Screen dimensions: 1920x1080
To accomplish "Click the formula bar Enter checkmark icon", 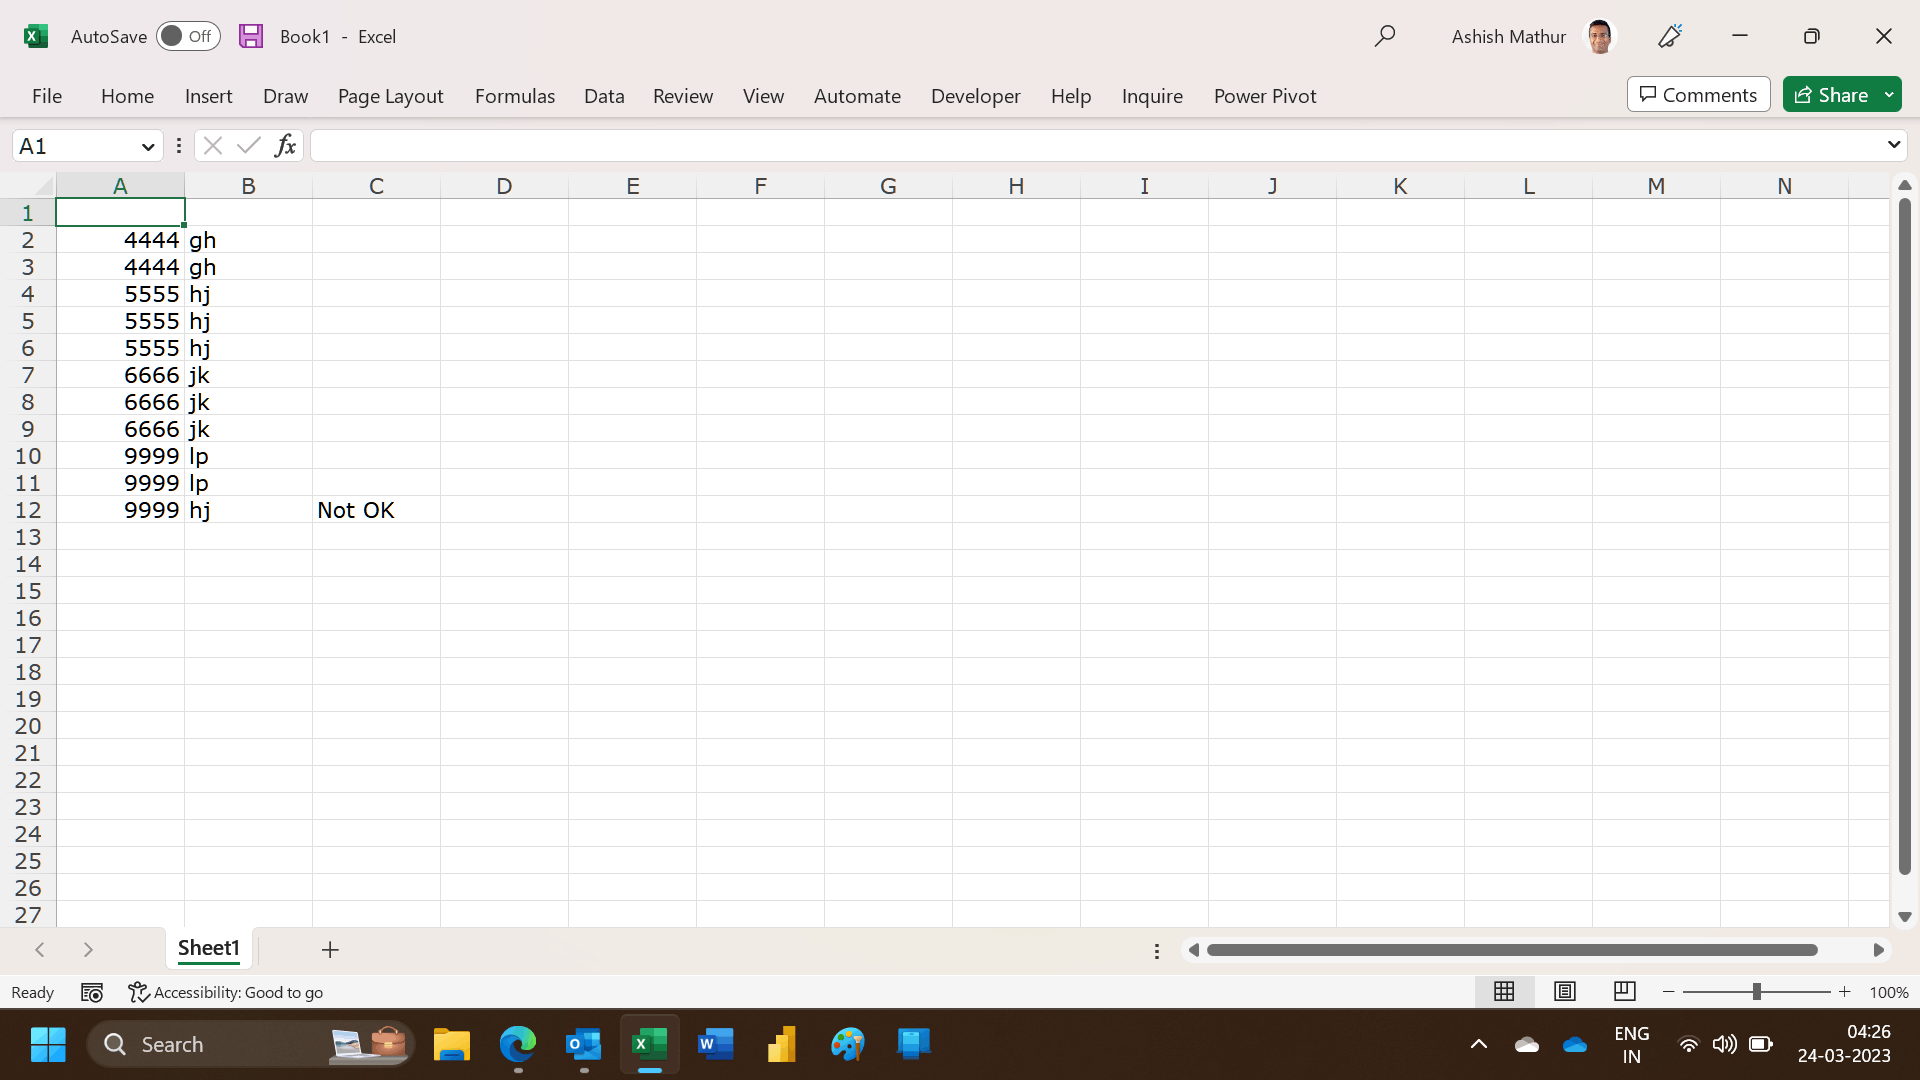I will pos(249,146).
